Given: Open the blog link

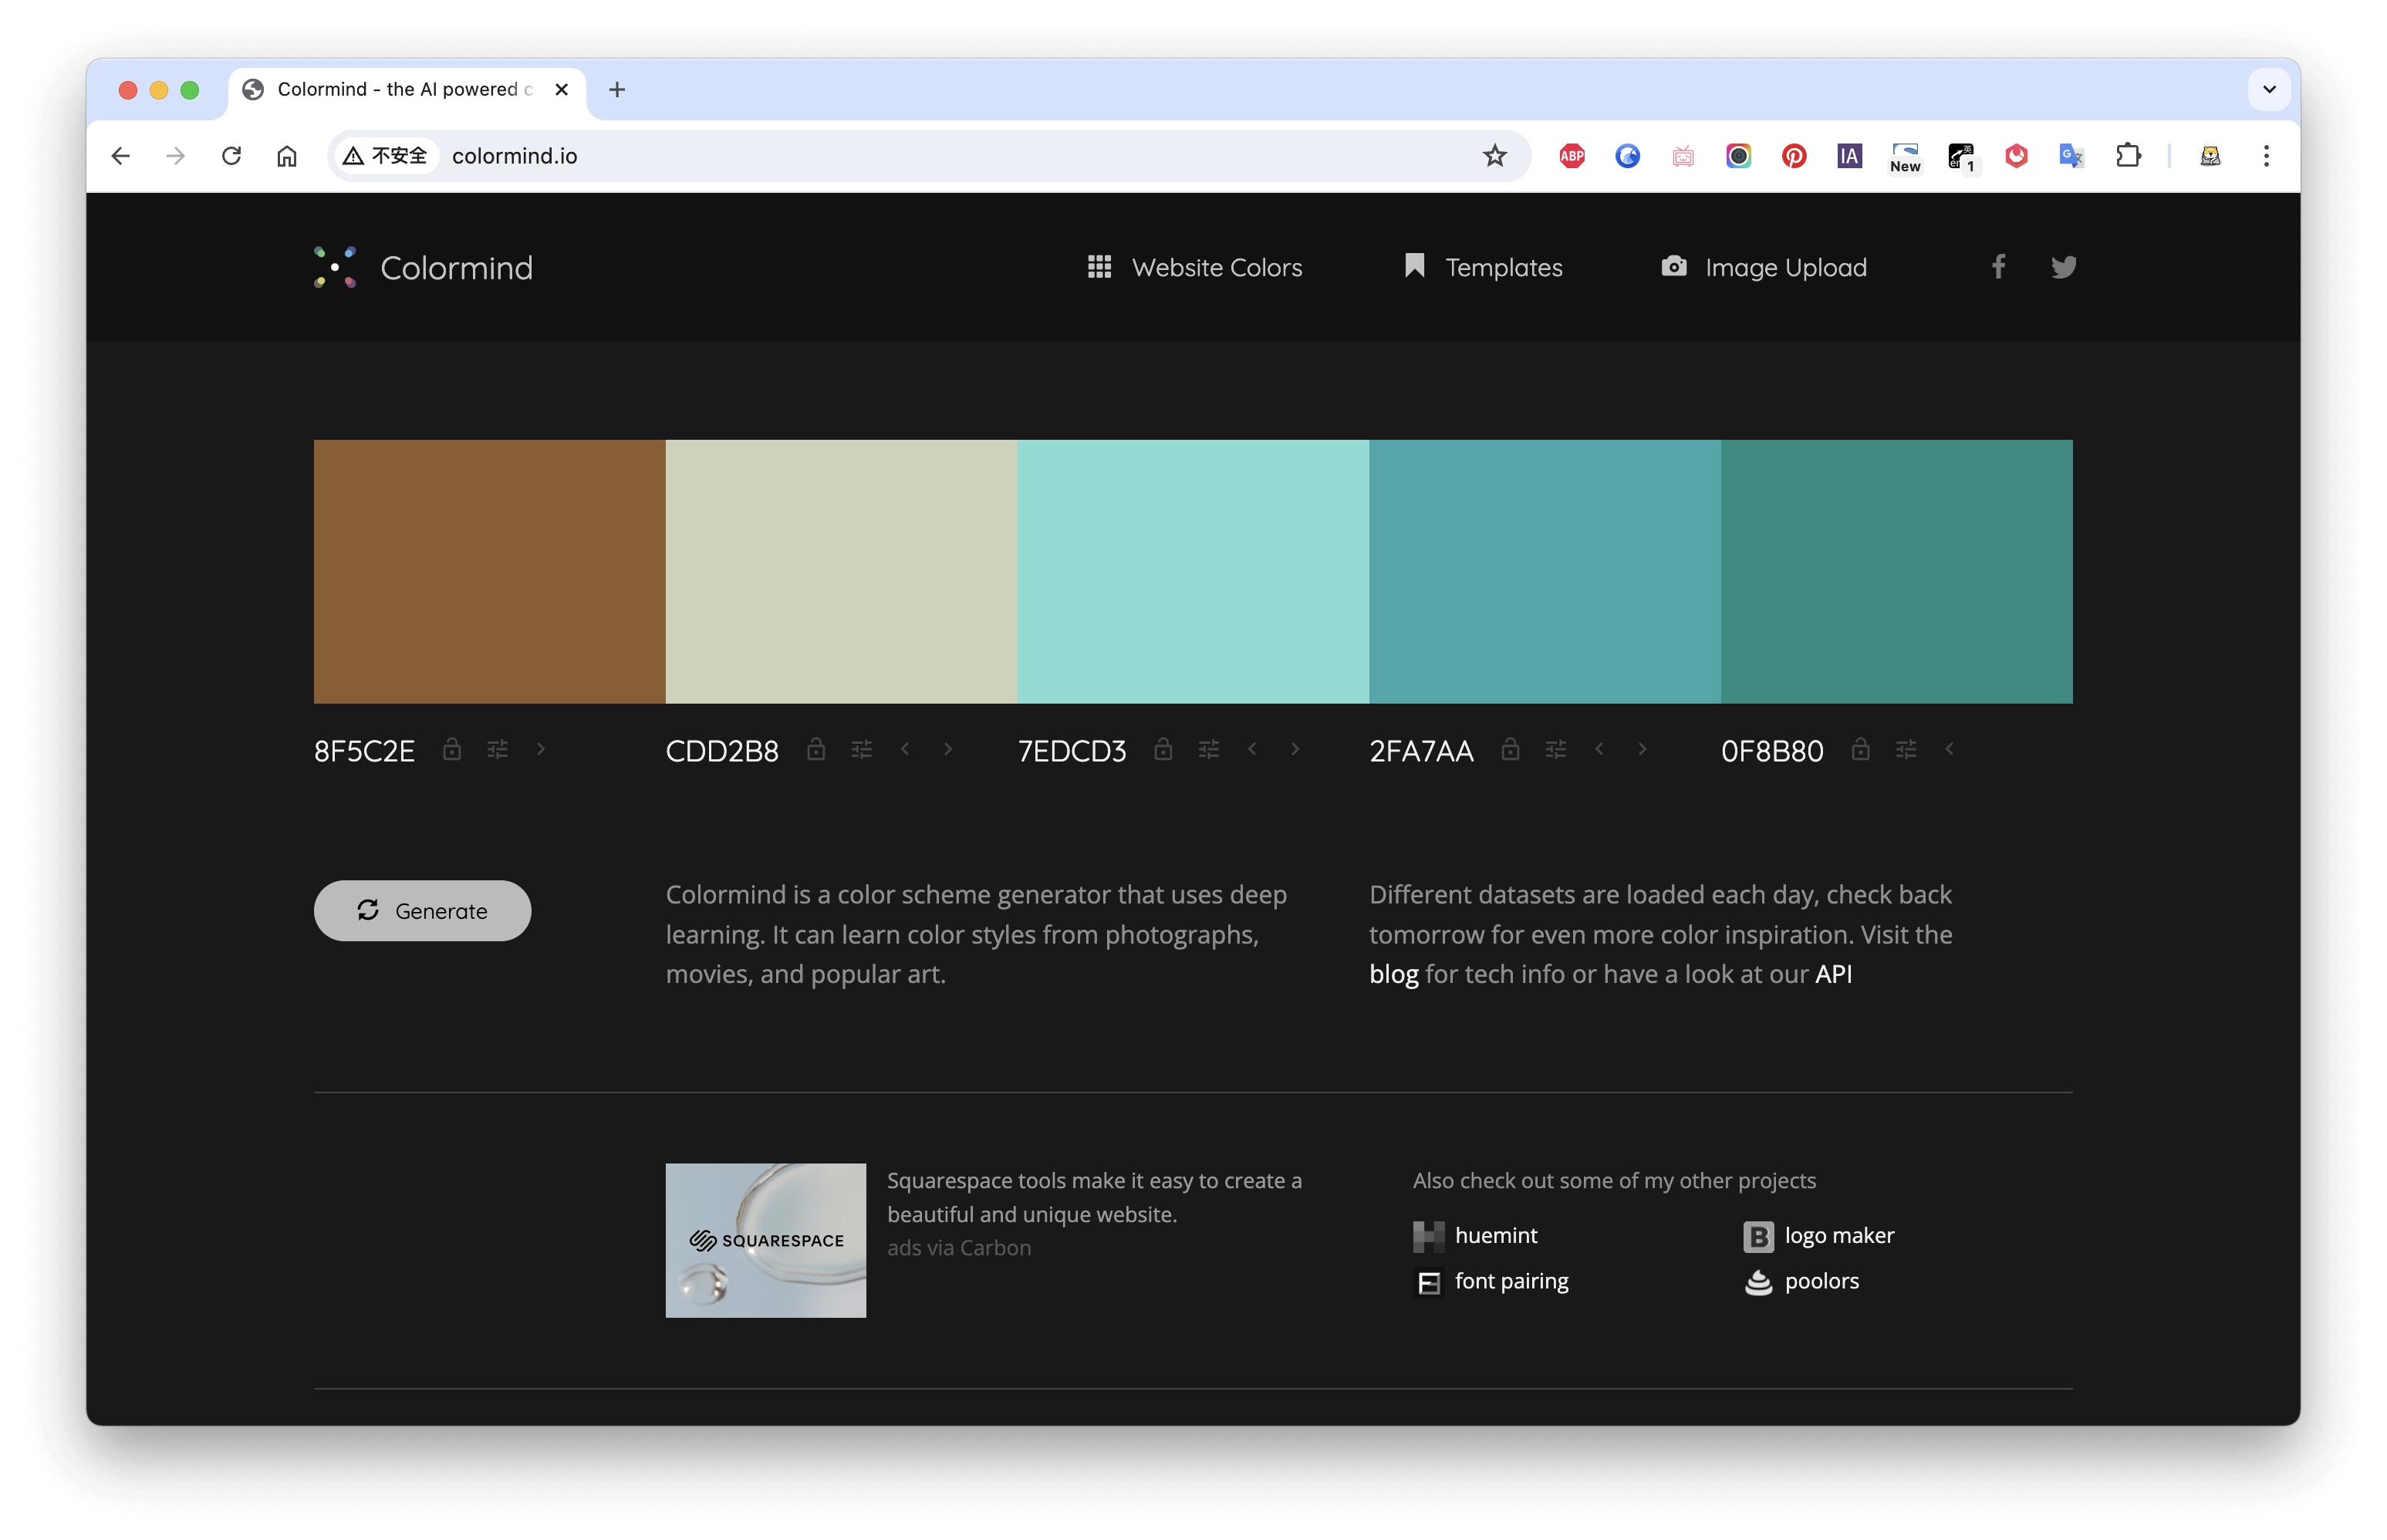Looking at the screenshot, I should coord(1393,974).
